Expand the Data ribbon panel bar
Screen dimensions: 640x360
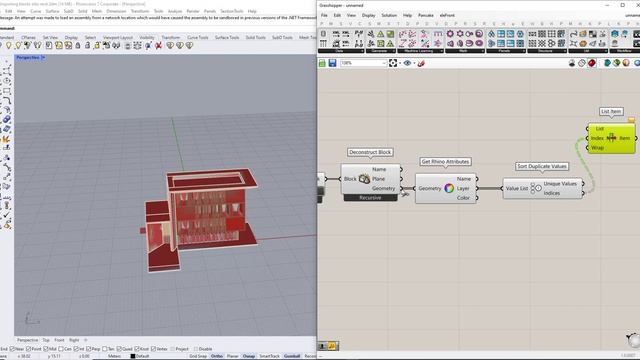pos(341,51)
